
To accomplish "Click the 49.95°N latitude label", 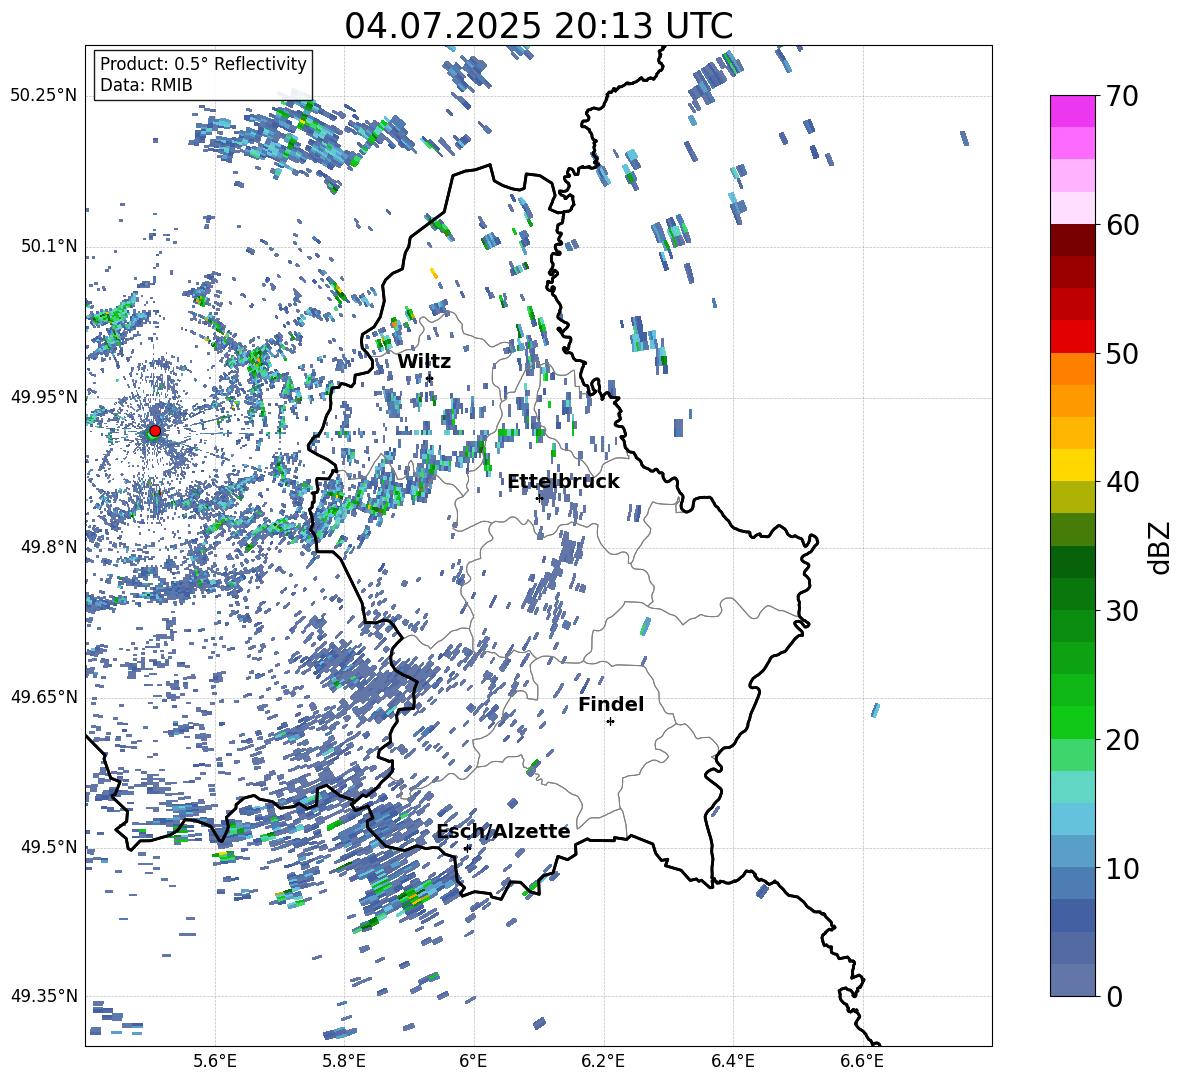I will 44,397.
